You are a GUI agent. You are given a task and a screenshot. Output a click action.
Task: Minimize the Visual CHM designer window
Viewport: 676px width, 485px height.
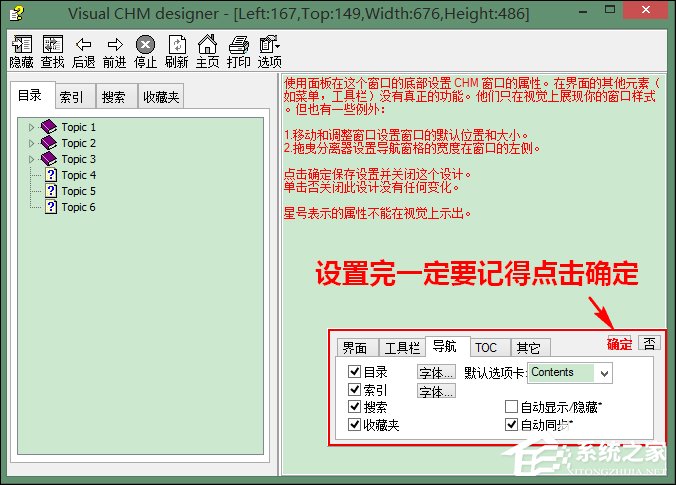(583, 10)
